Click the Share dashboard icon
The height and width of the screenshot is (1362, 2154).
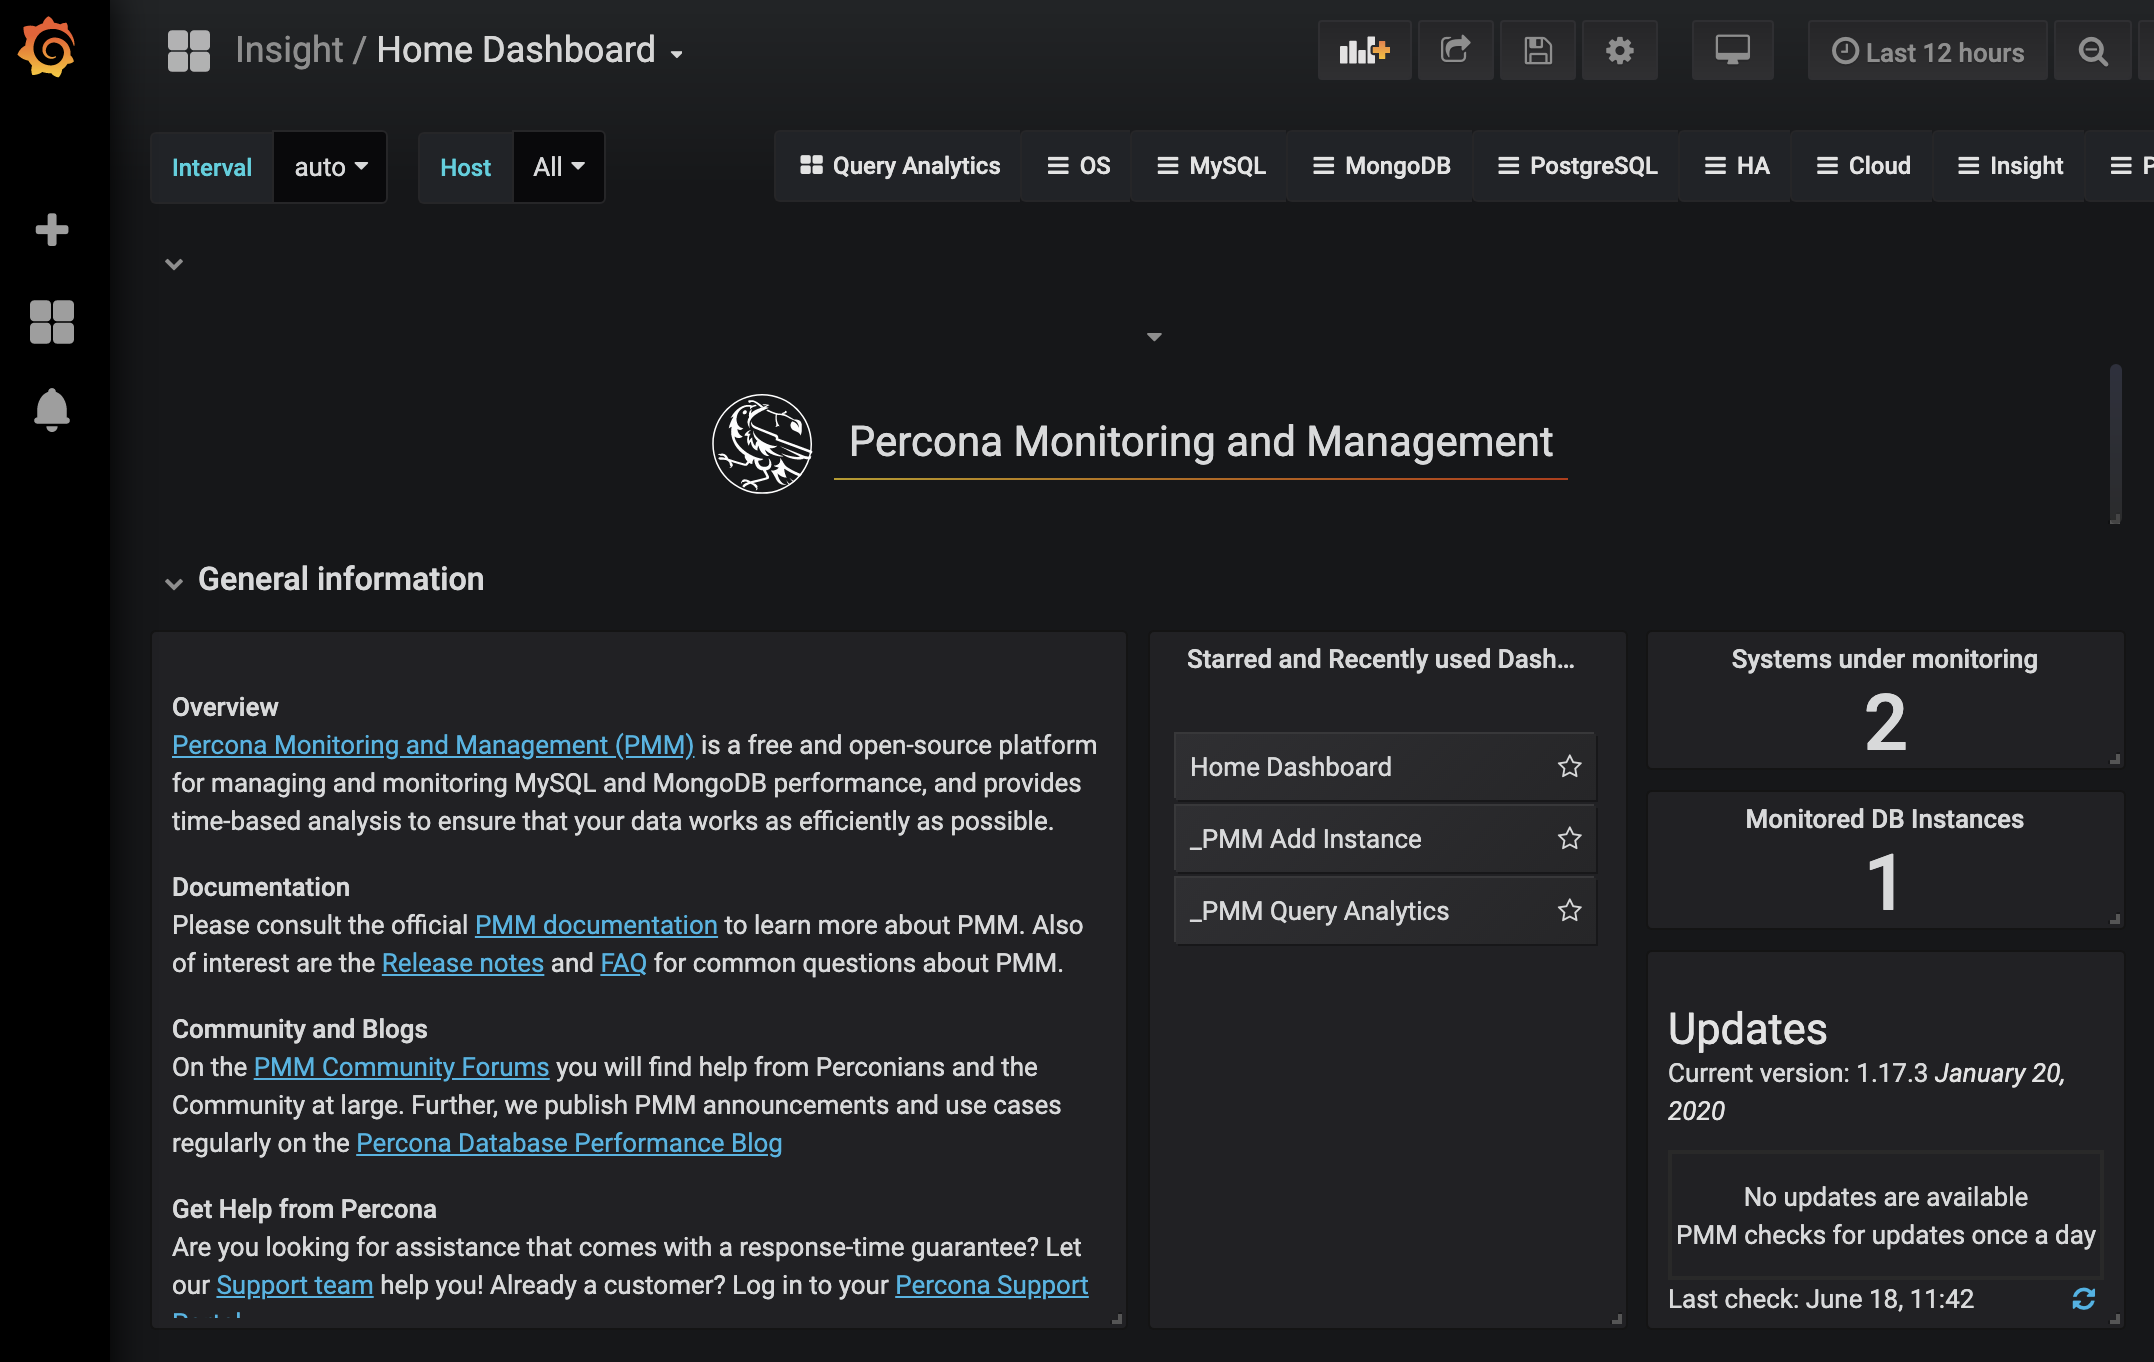1455,51
